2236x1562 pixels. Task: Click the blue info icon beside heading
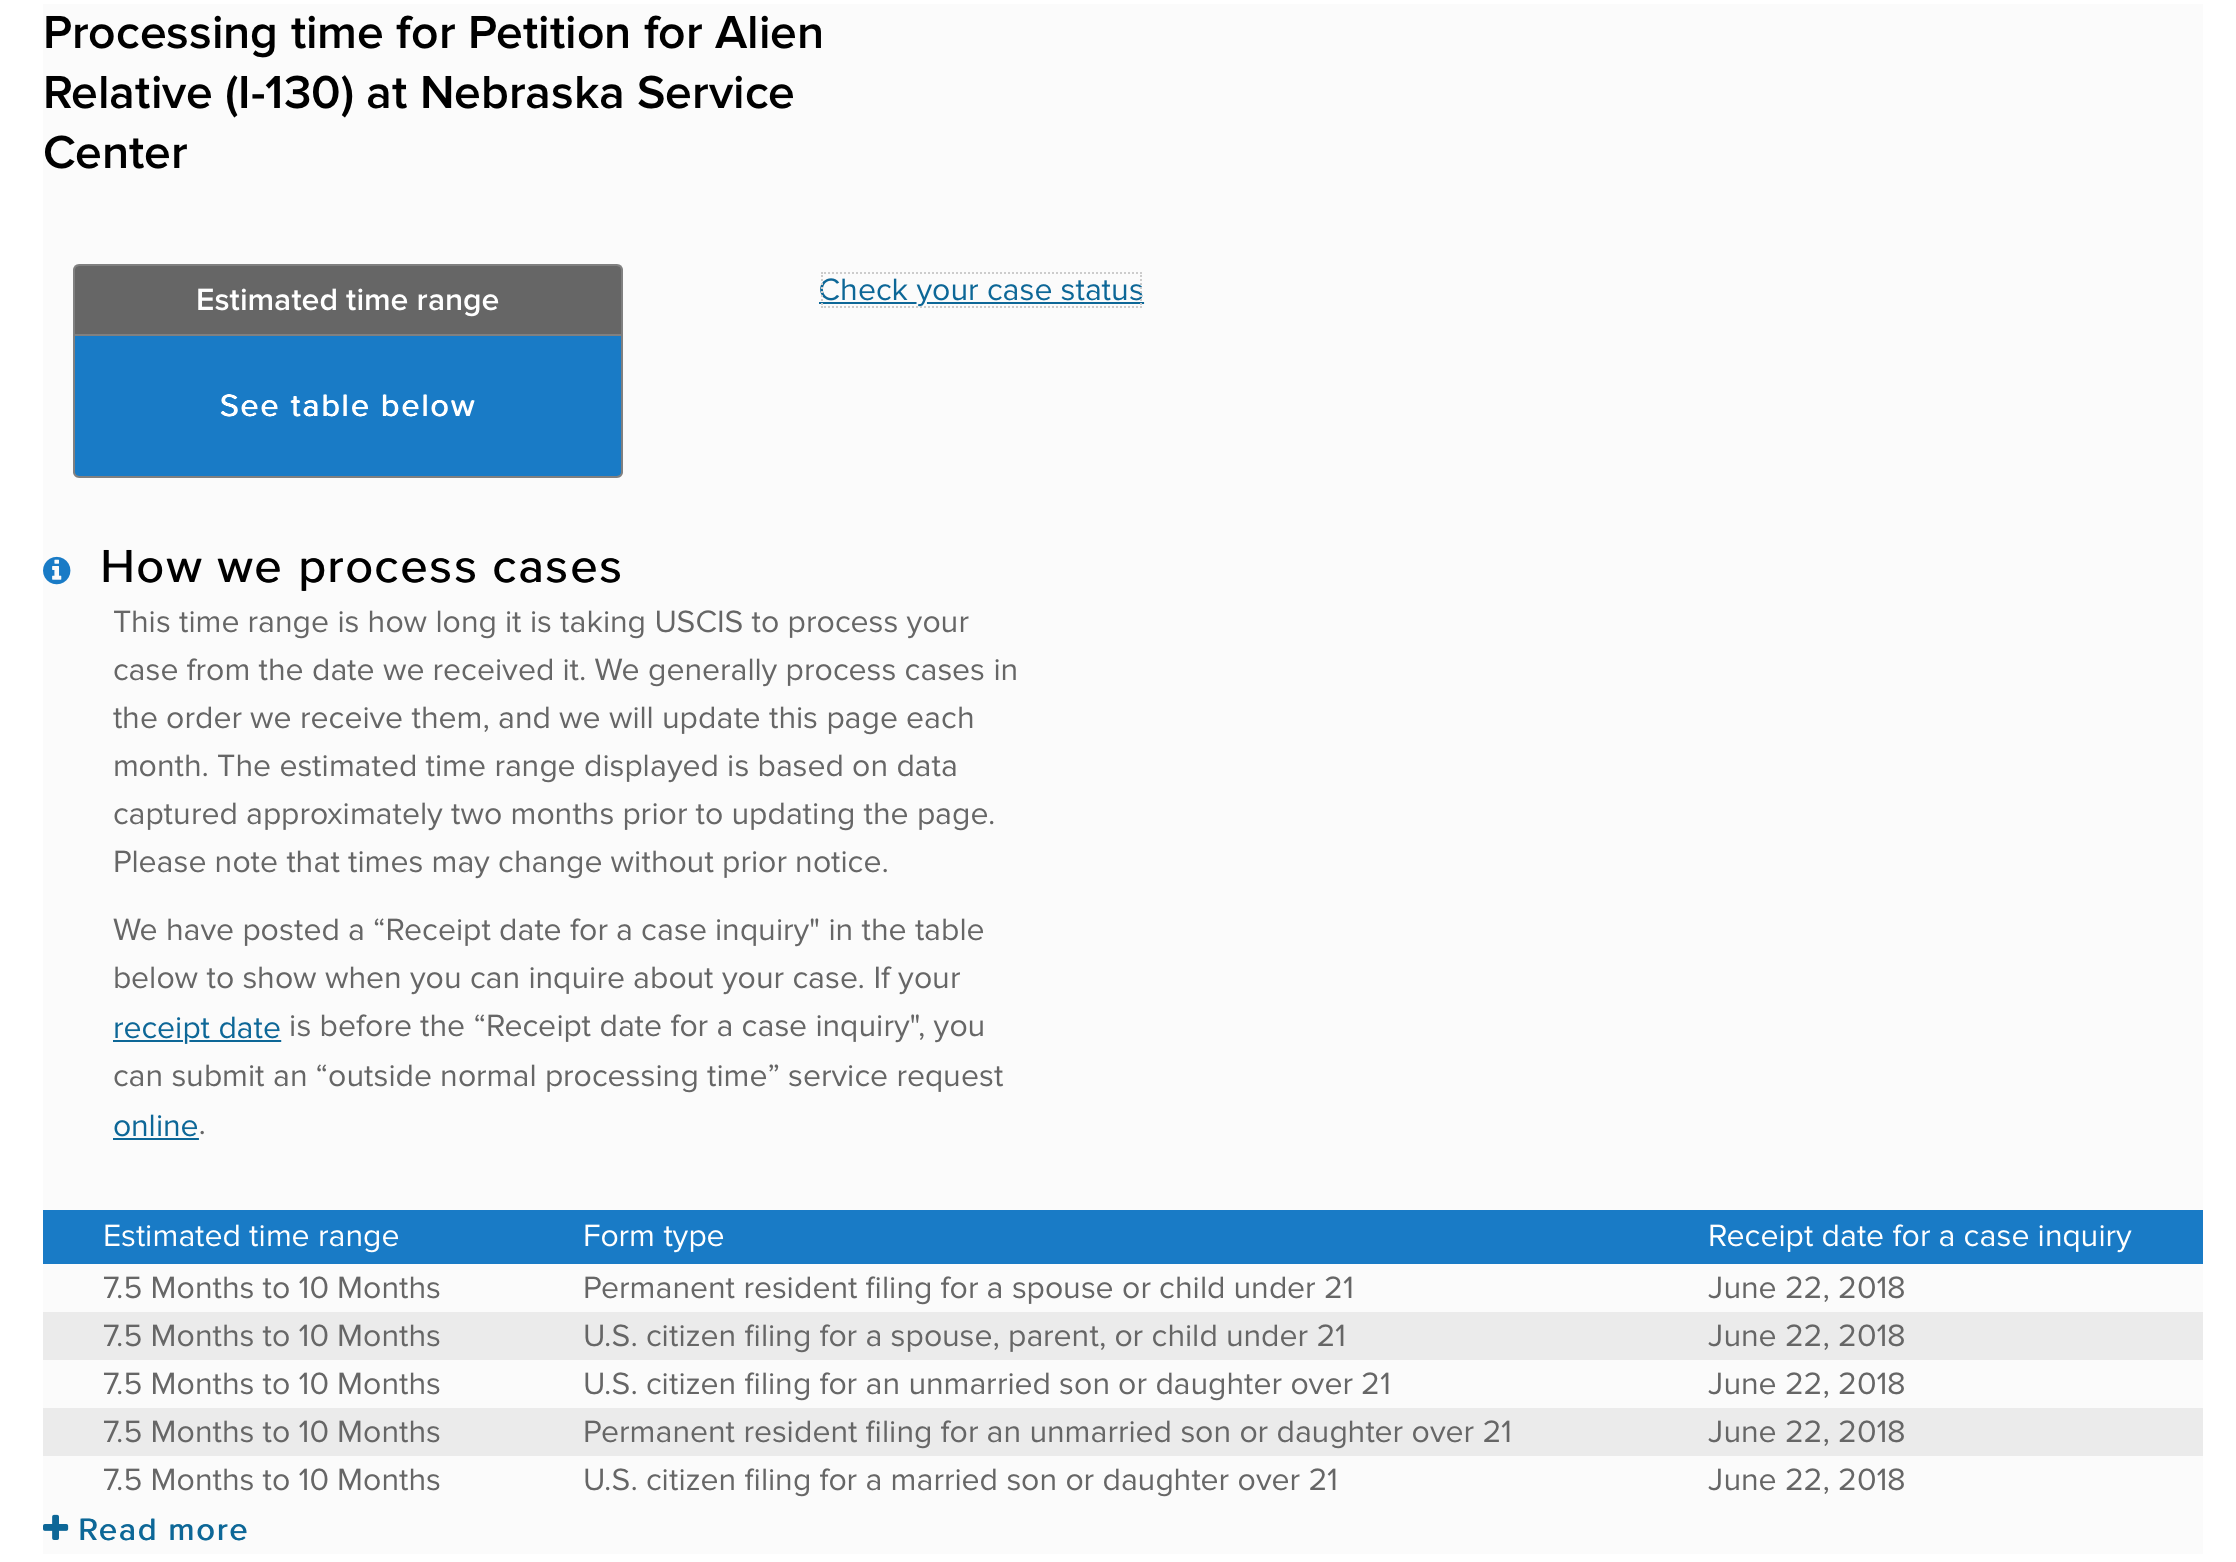point(57,570)
